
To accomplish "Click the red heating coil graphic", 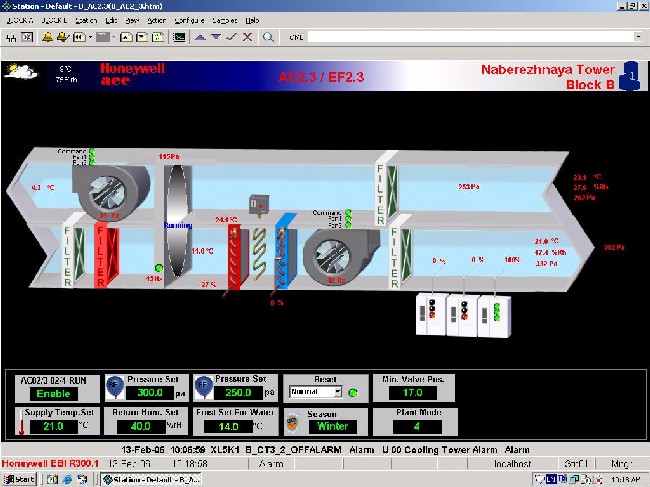I will 238,256.
